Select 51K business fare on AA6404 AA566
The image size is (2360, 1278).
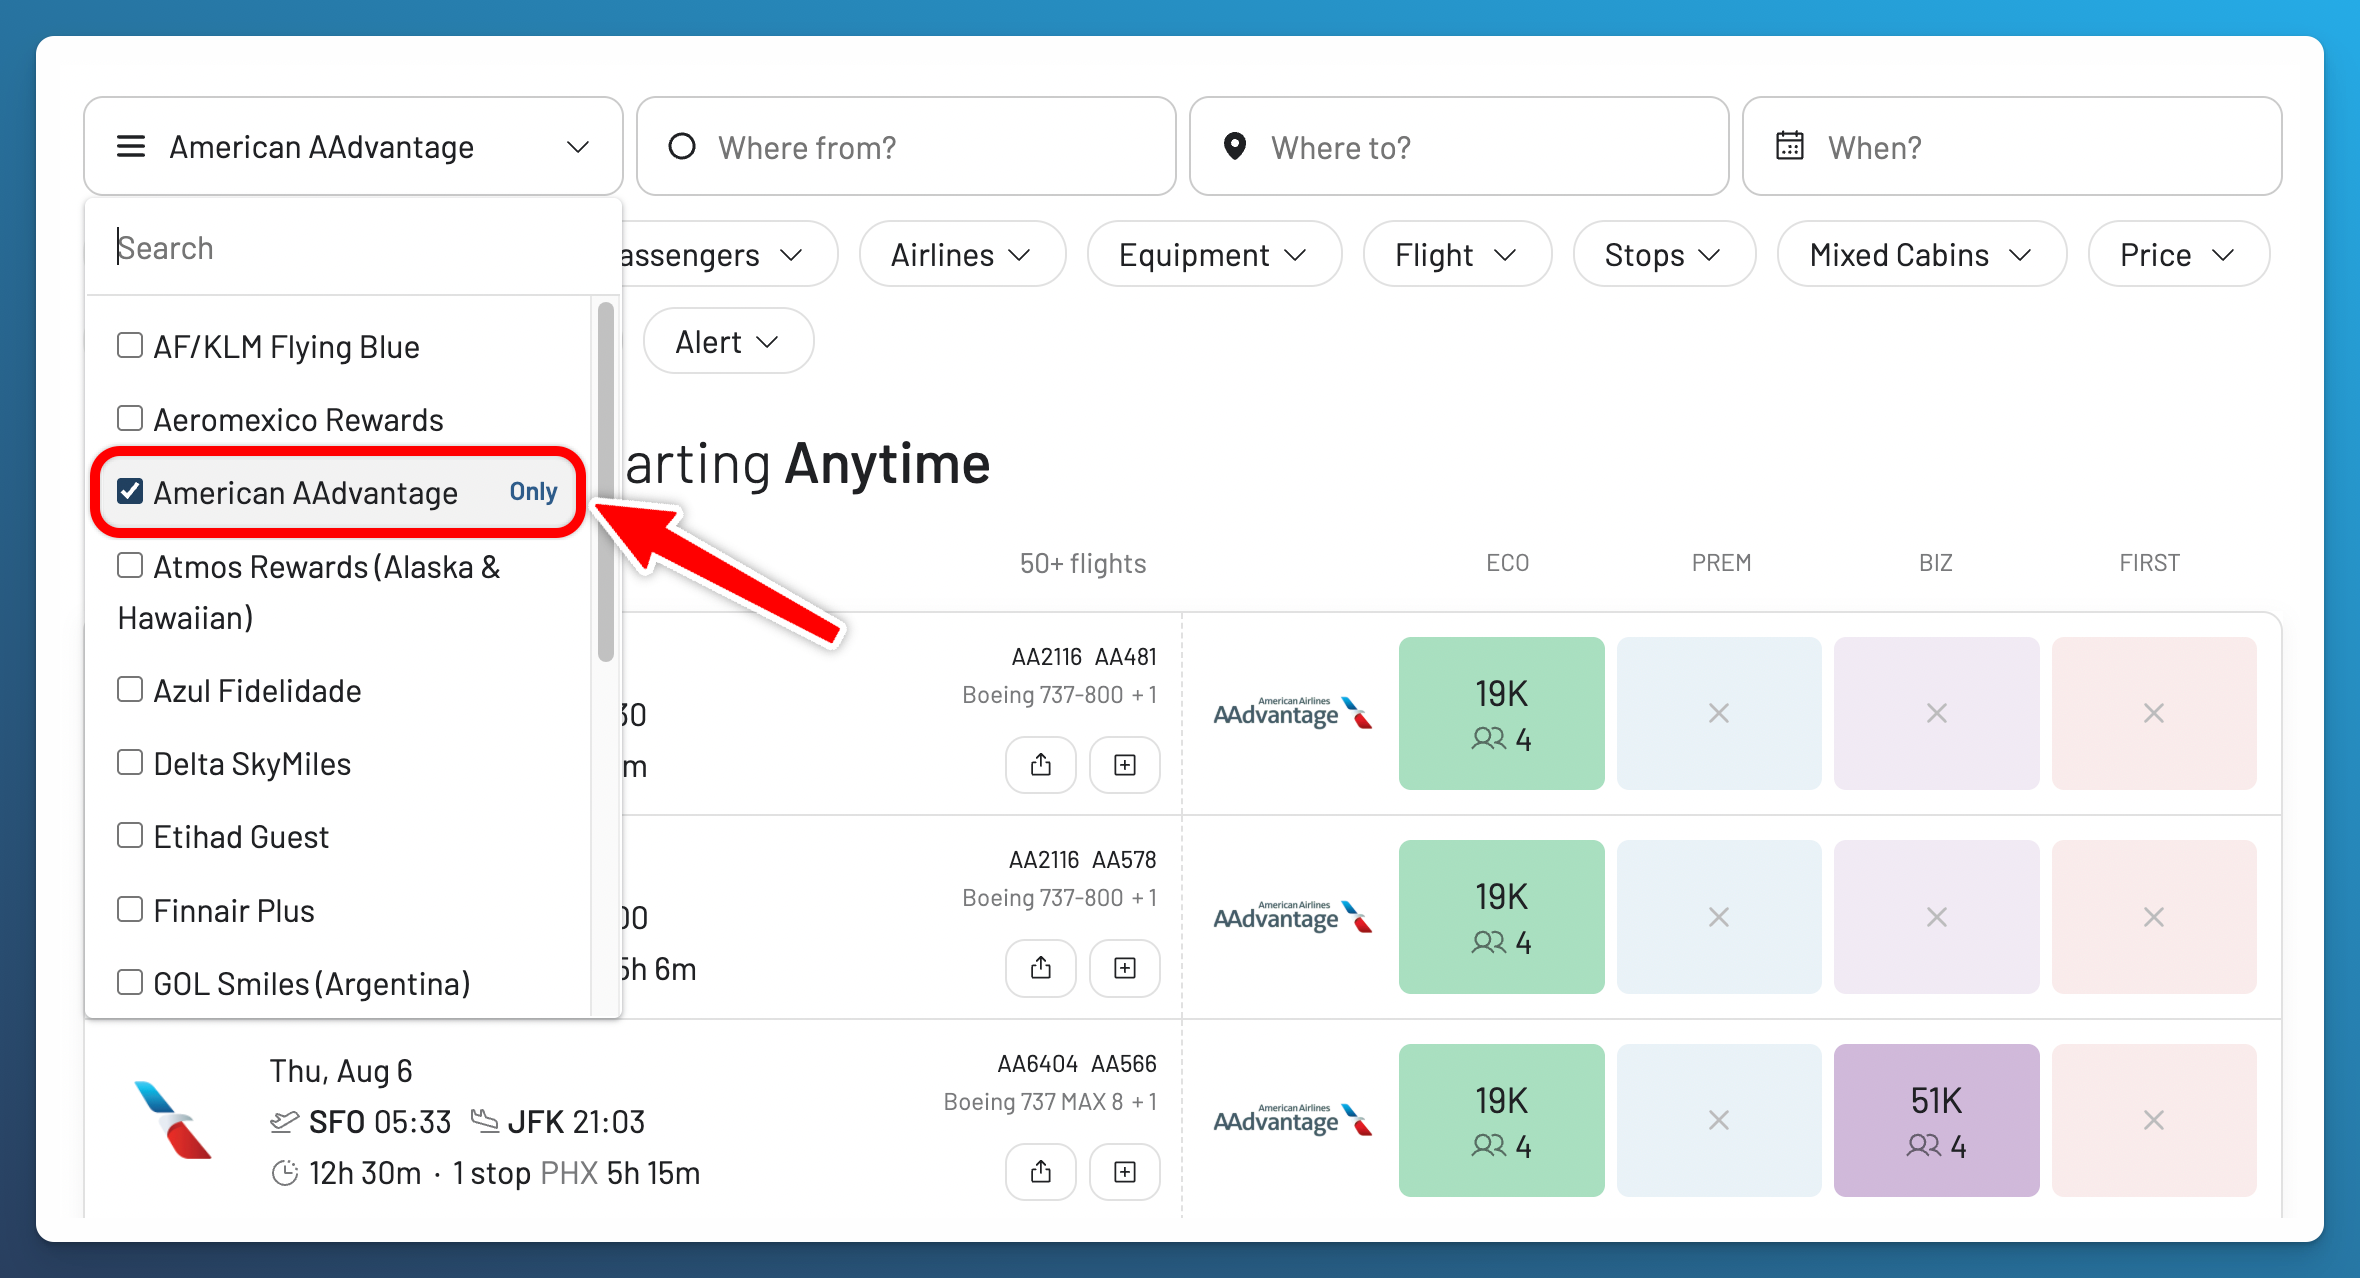tap(1937, 1120)
